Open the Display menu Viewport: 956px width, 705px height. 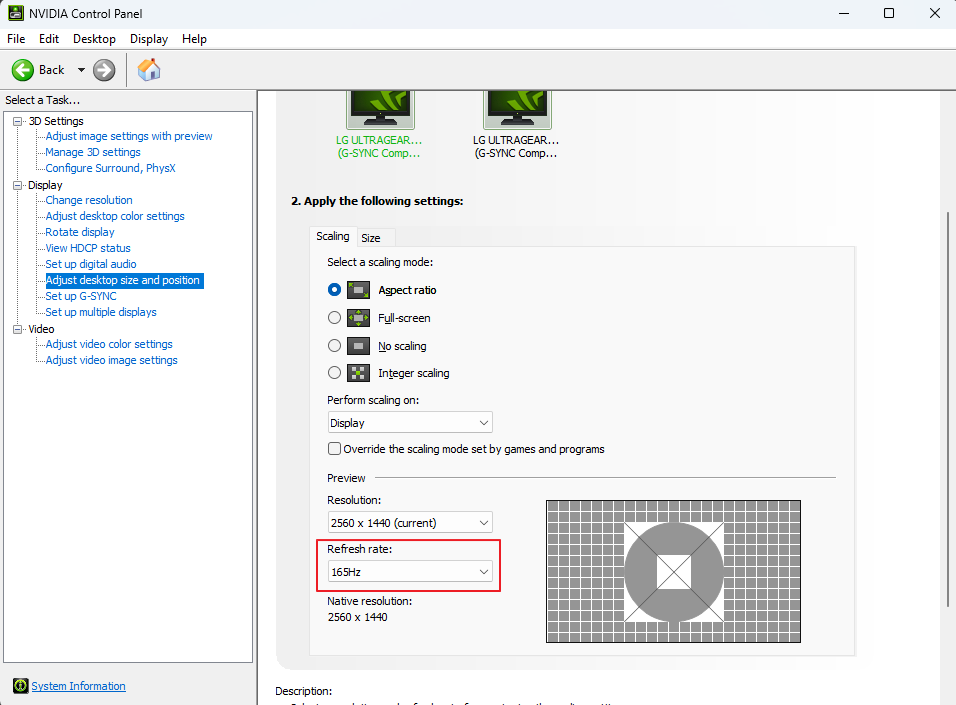149,39
